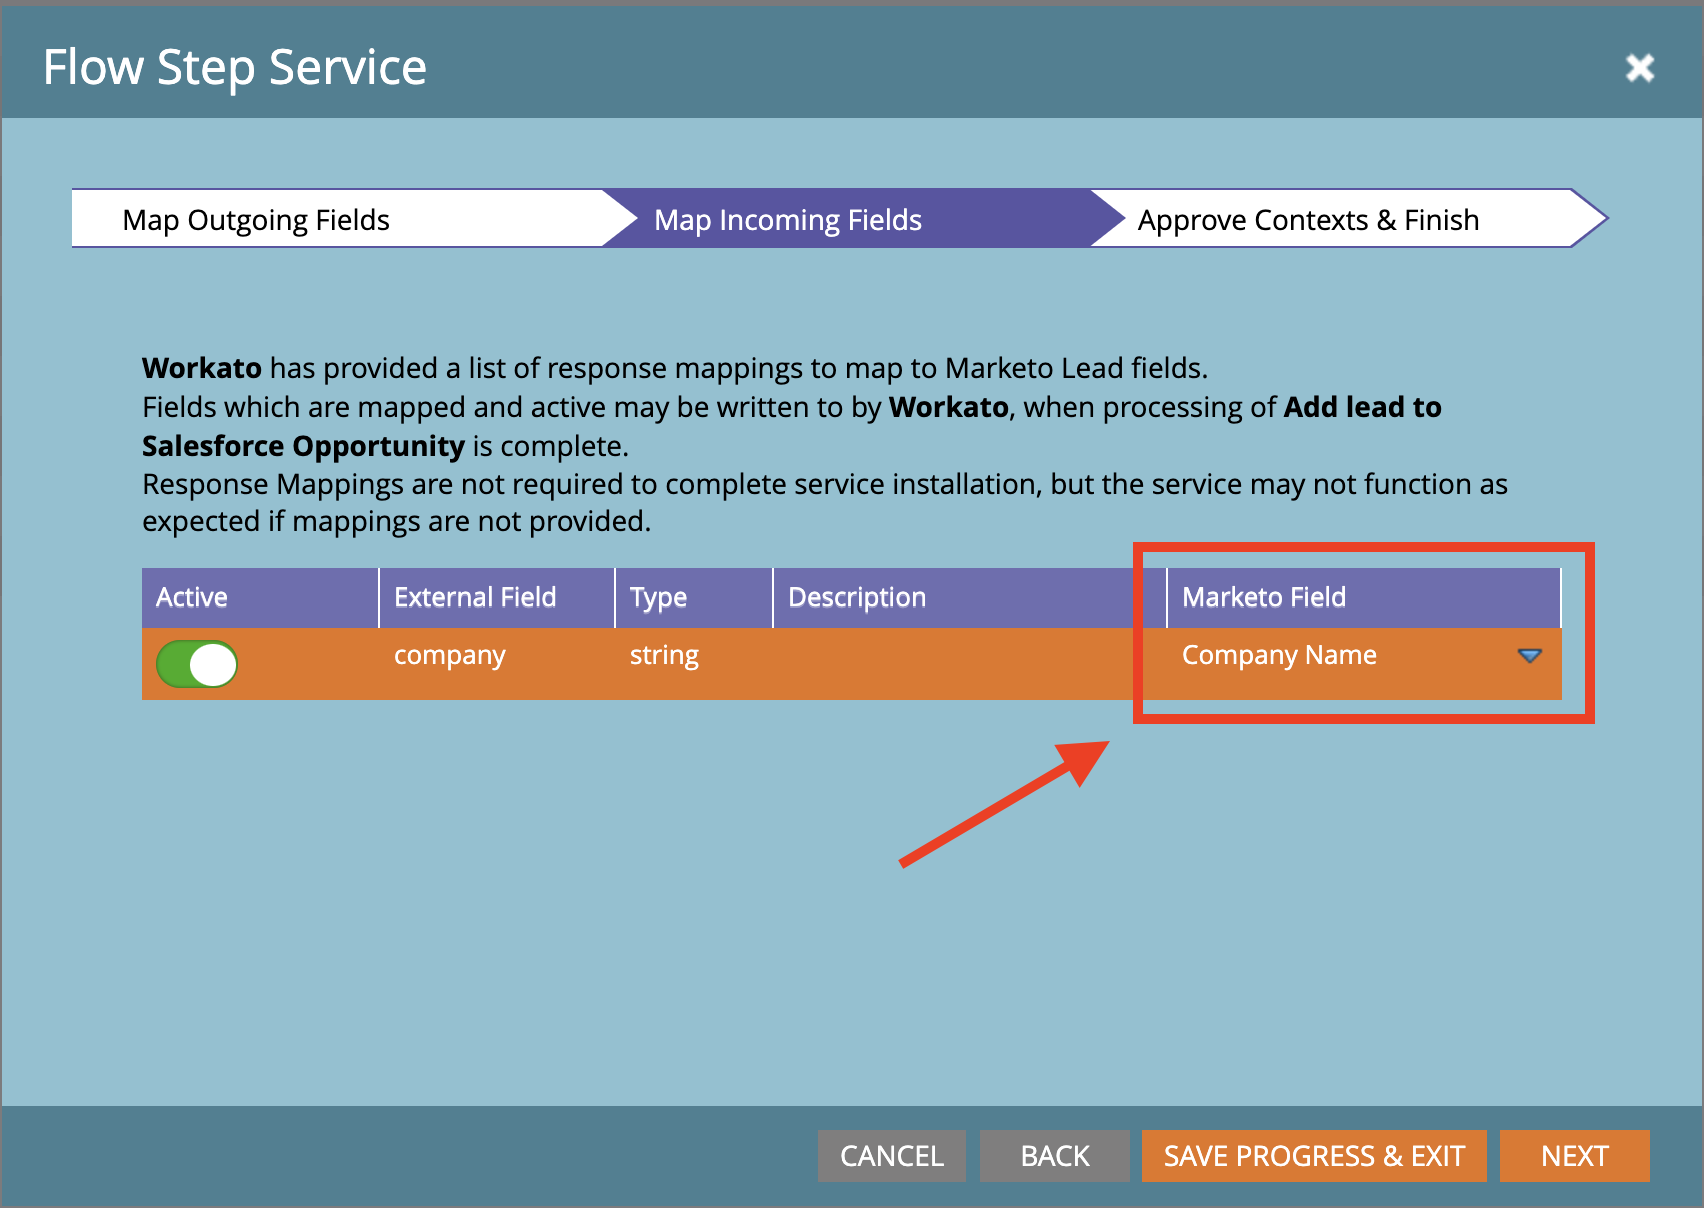Go to the Map Outgoing Fields step
This screenshot has width=1704, height=1208.
click(255, 219)
